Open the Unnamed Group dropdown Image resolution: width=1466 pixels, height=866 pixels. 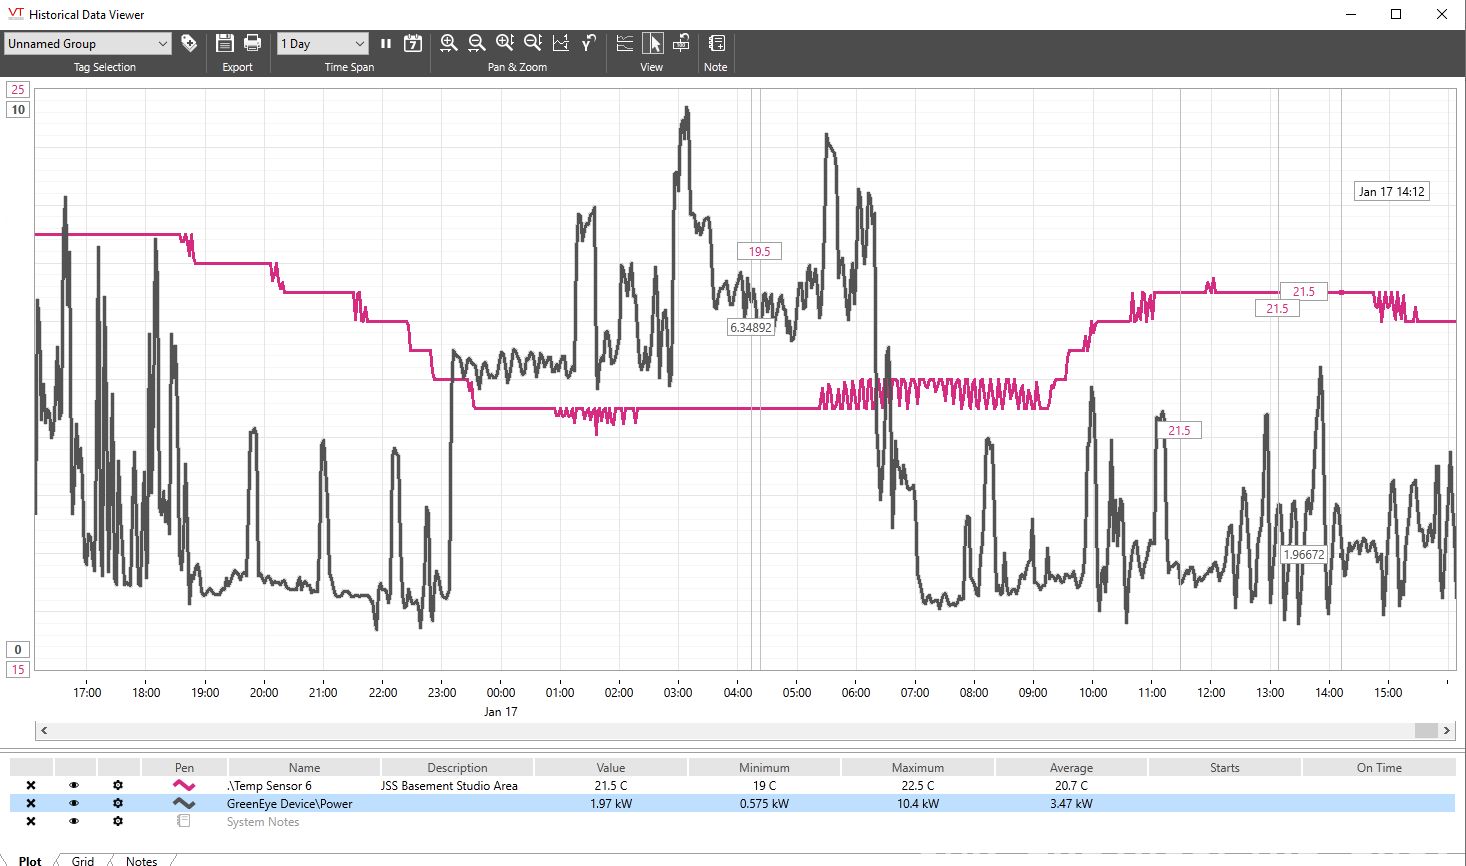click(88, 44)
